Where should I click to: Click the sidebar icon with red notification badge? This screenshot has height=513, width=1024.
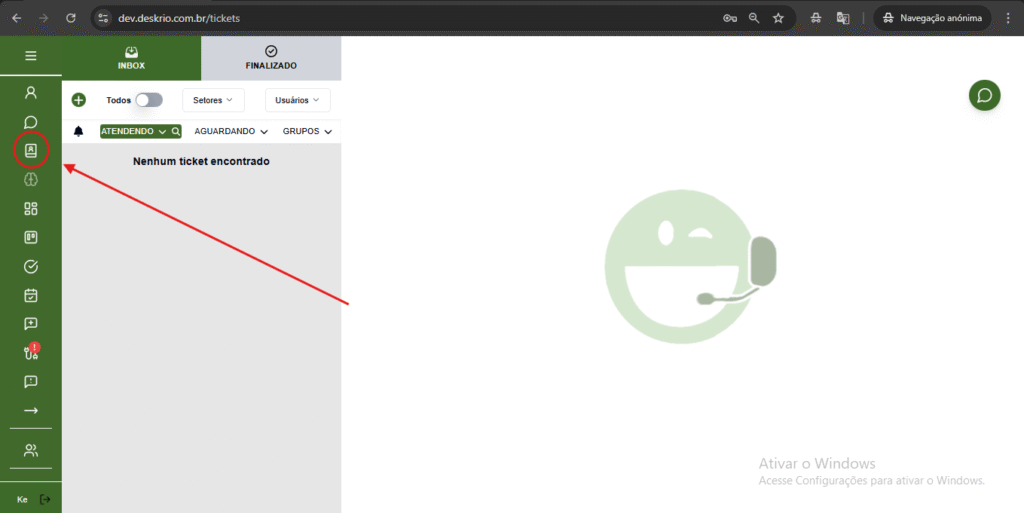pyautogui.click(x=31, y=352)
